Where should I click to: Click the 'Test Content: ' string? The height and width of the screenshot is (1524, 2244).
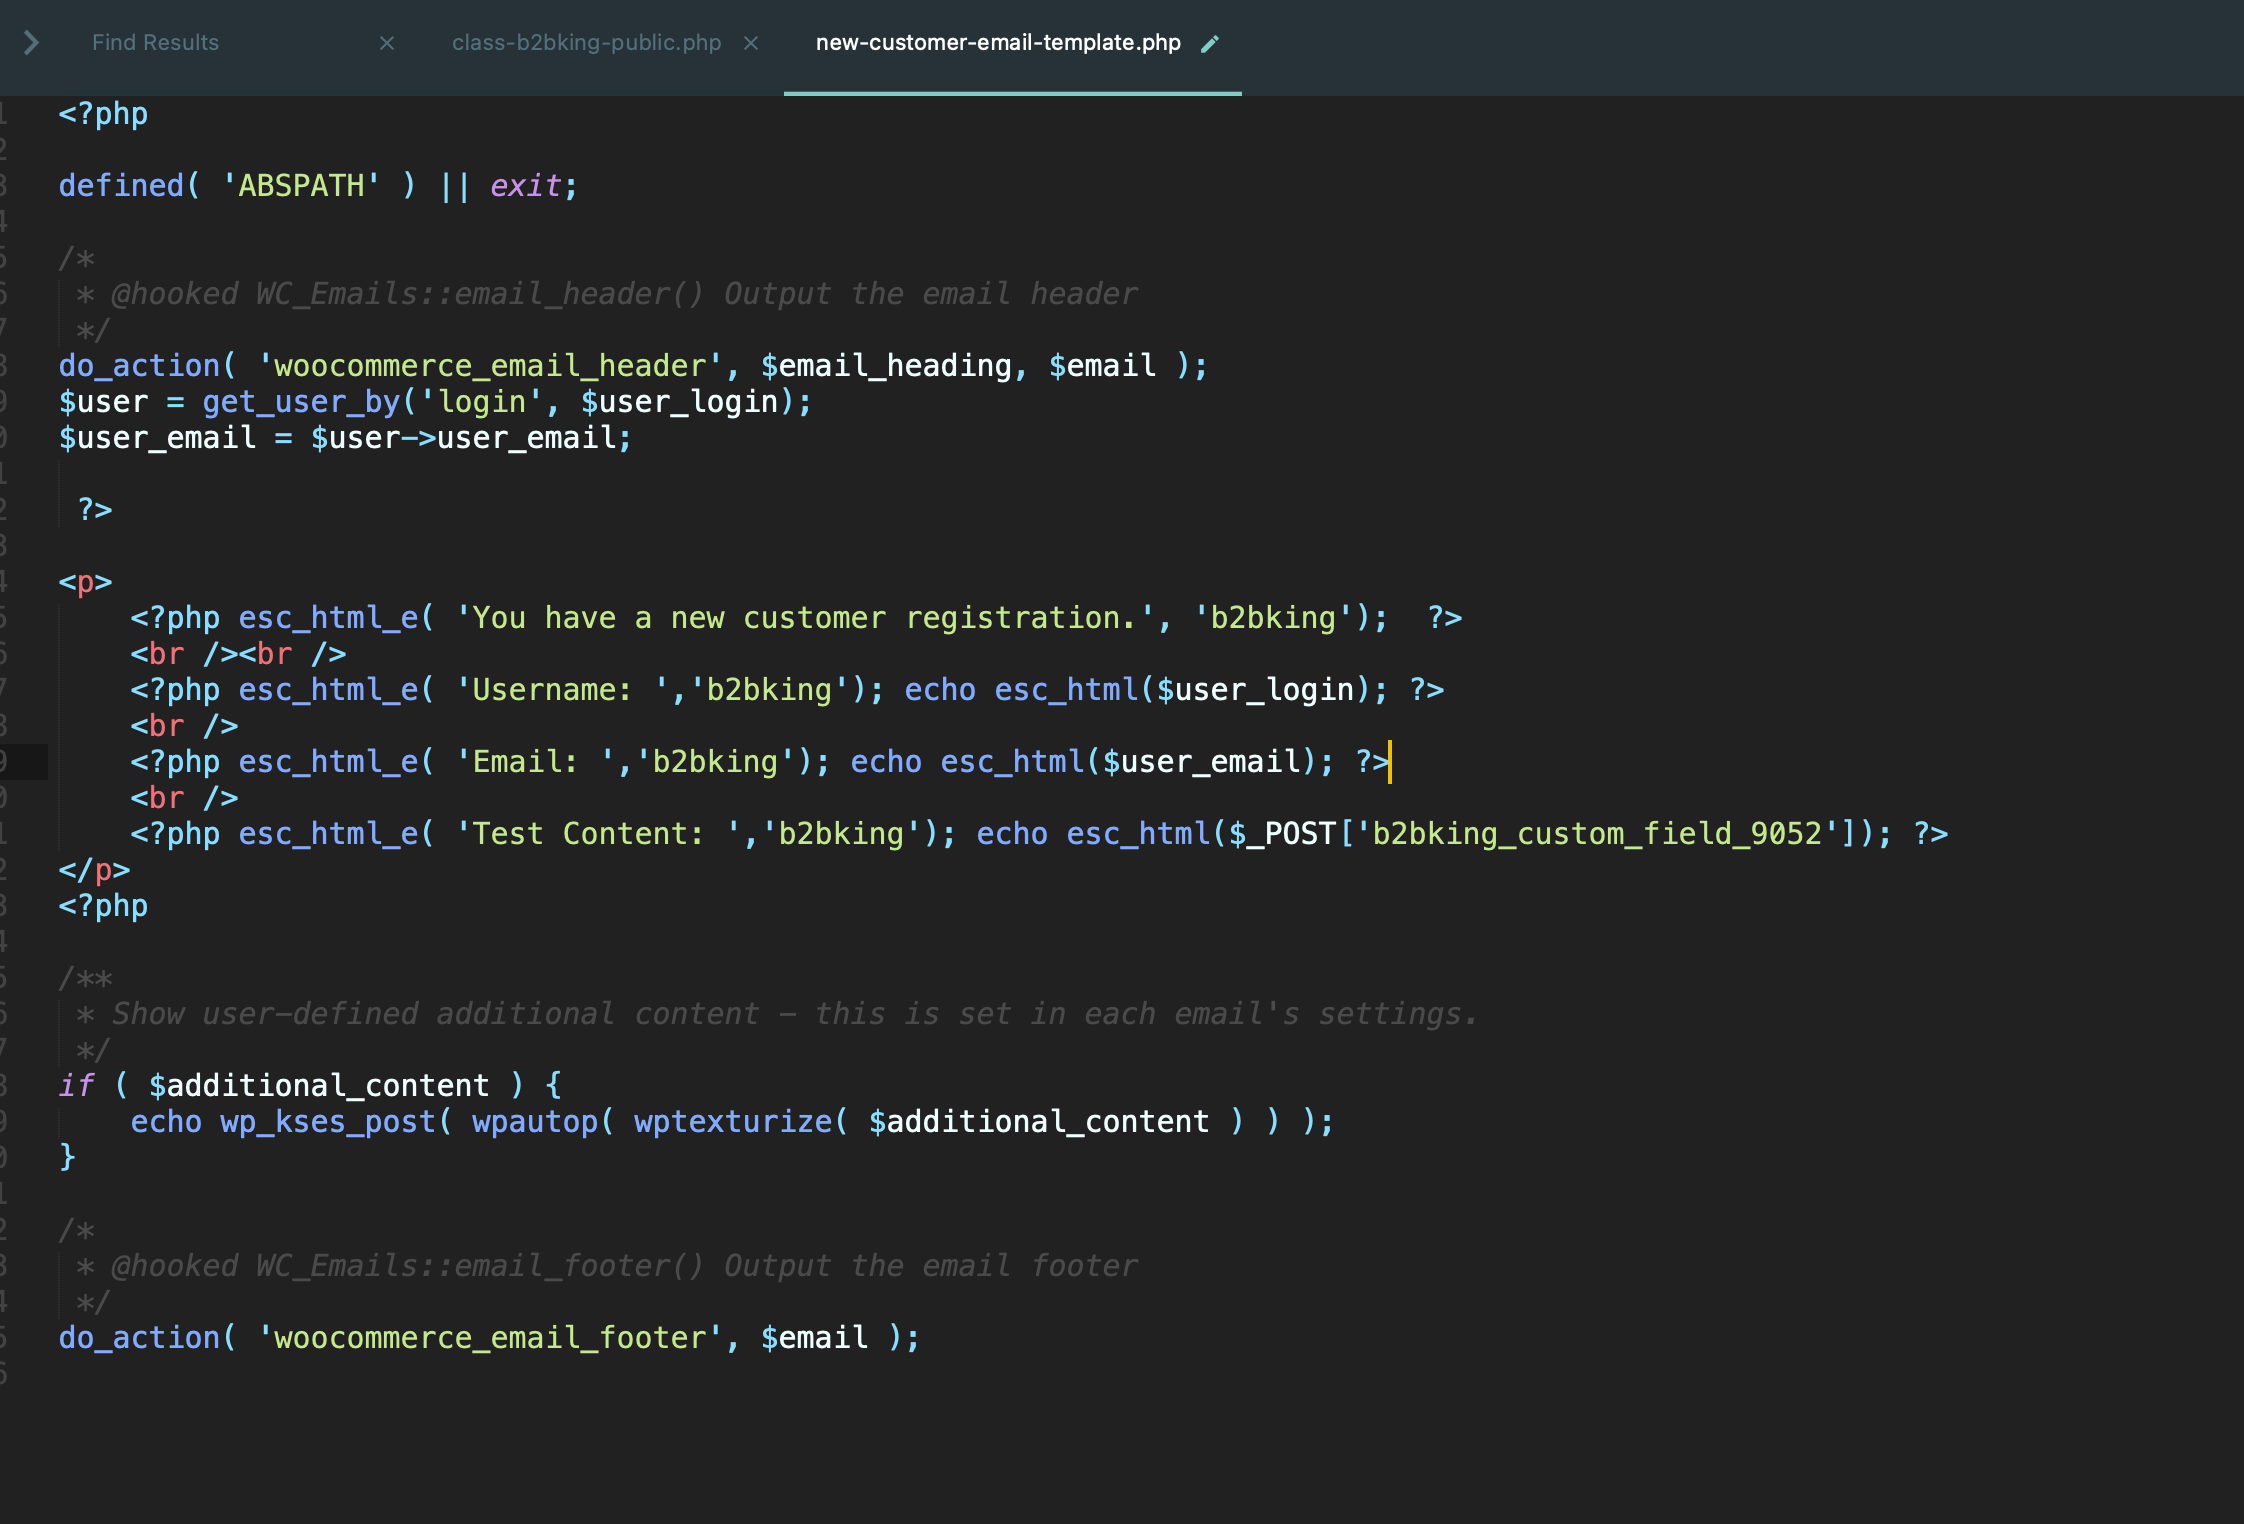tap(598, 834)
